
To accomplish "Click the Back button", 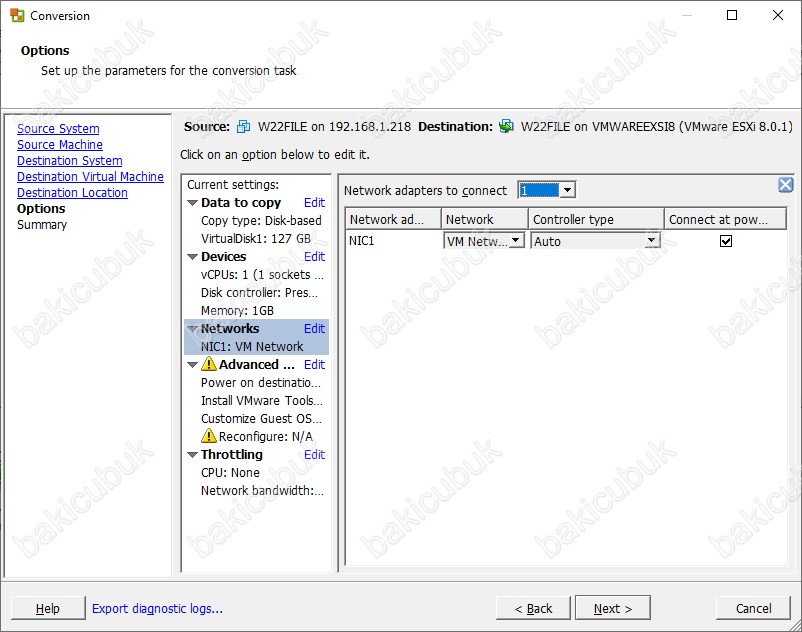I will [533, 608].
